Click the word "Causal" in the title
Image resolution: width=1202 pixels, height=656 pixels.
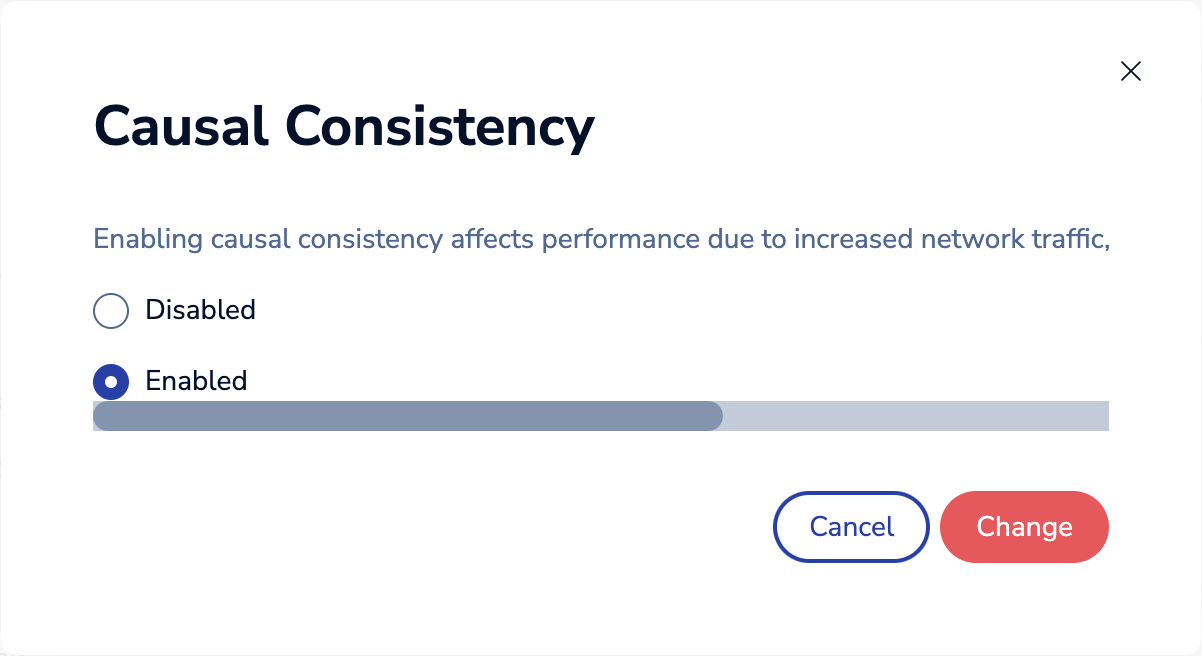(181, 127)
